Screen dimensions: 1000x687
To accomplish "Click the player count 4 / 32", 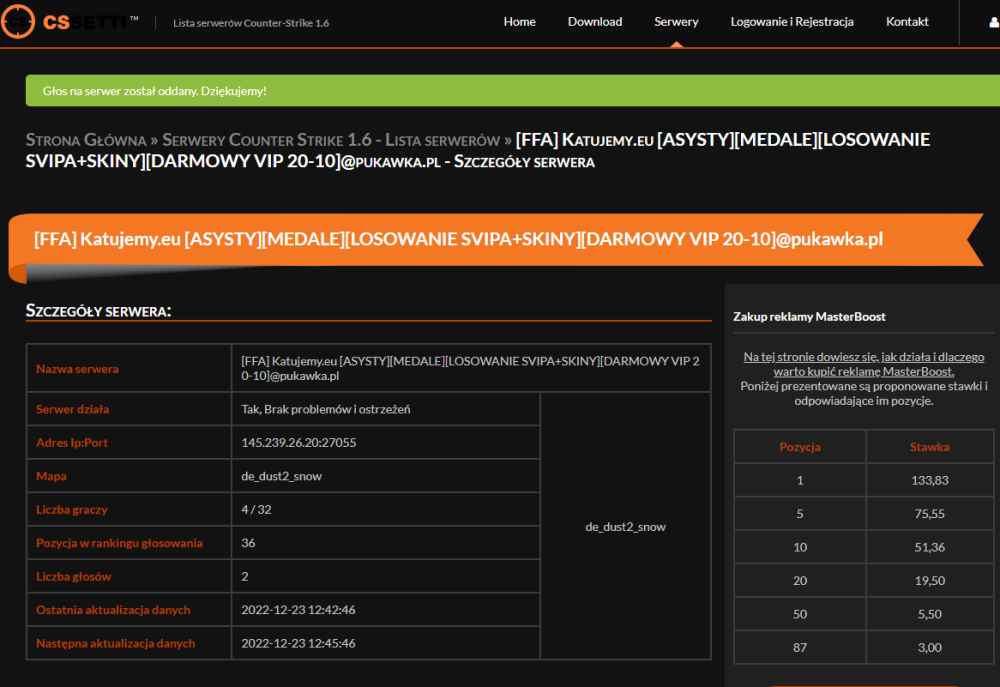I will [x=256, y=510].
